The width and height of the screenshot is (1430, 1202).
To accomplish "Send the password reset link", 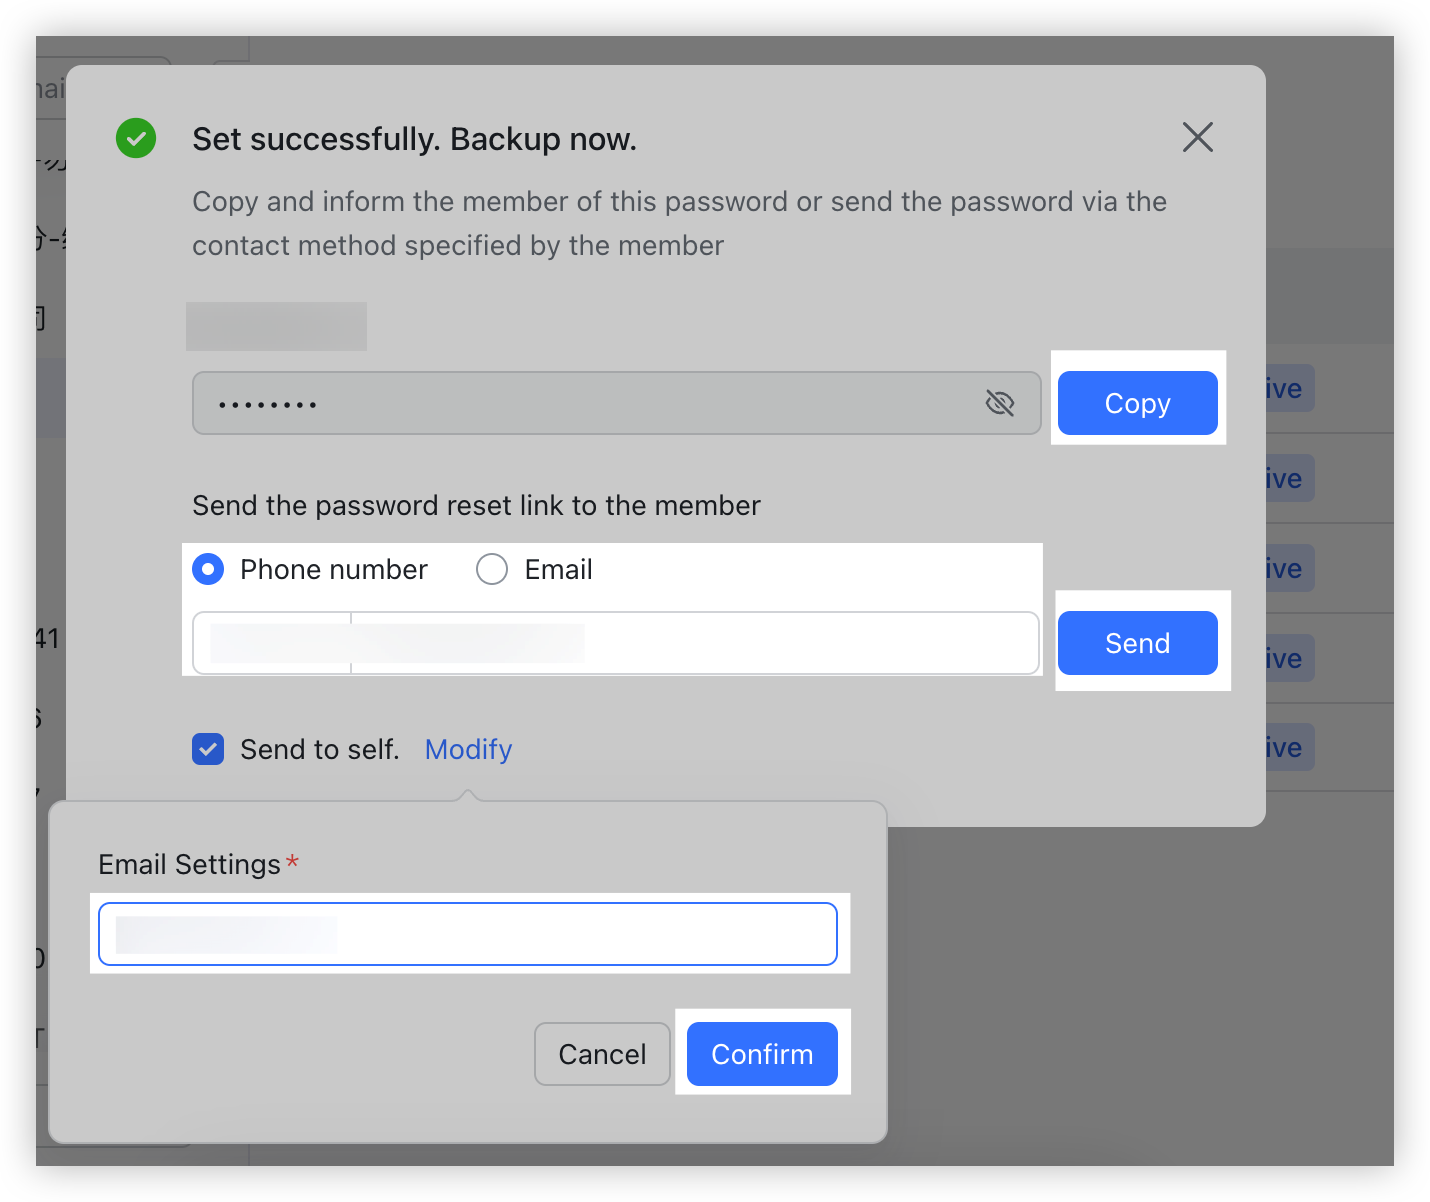I will (1137, 643).
